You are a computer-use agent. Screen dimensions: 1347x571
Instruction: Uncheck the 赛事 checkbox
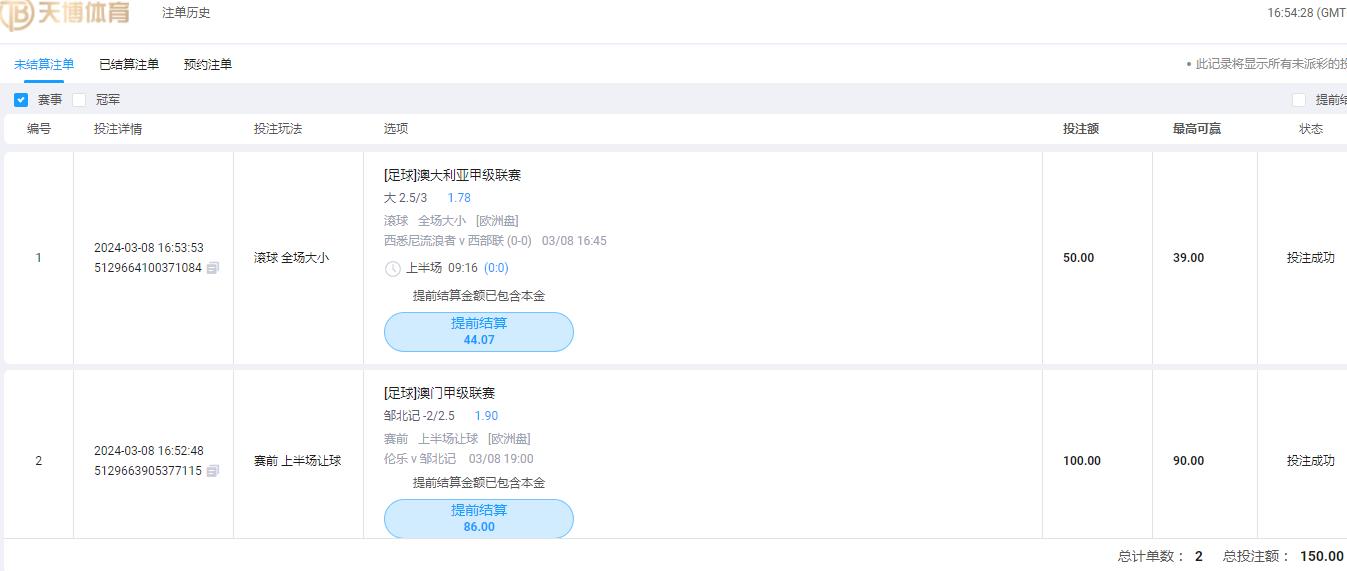pyautogui.click(x=21, y=100)
